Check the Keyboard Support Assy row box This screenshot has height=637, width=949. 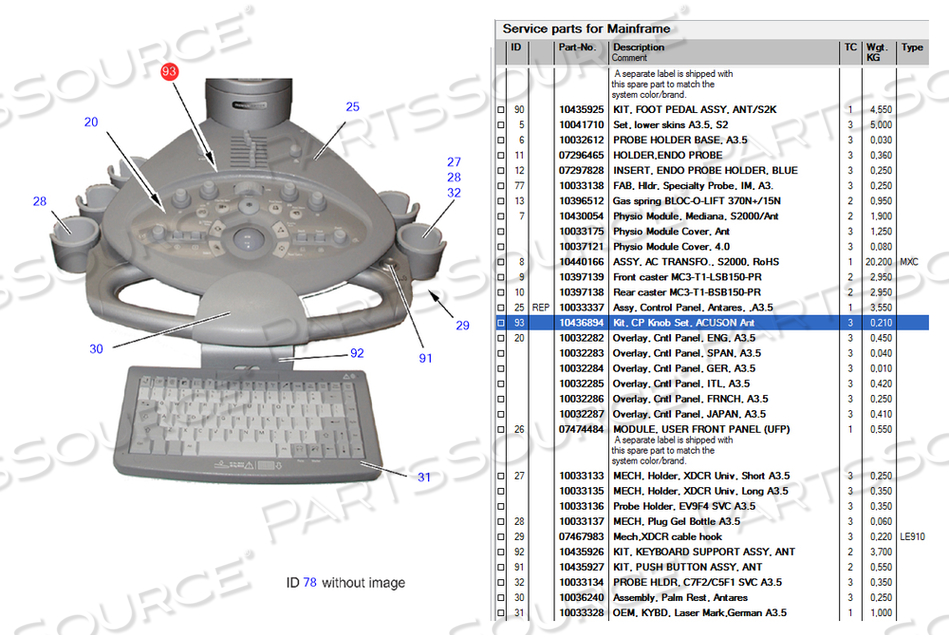point(502,551)
